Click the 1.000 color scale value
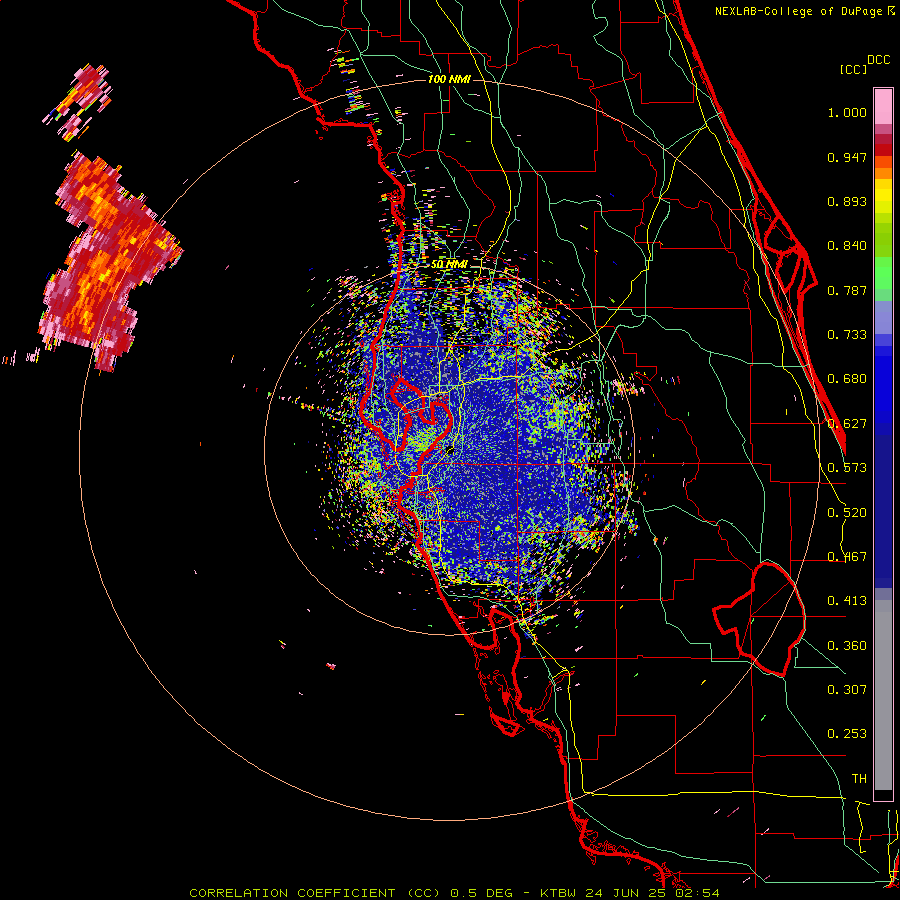 tap(847, 112)
